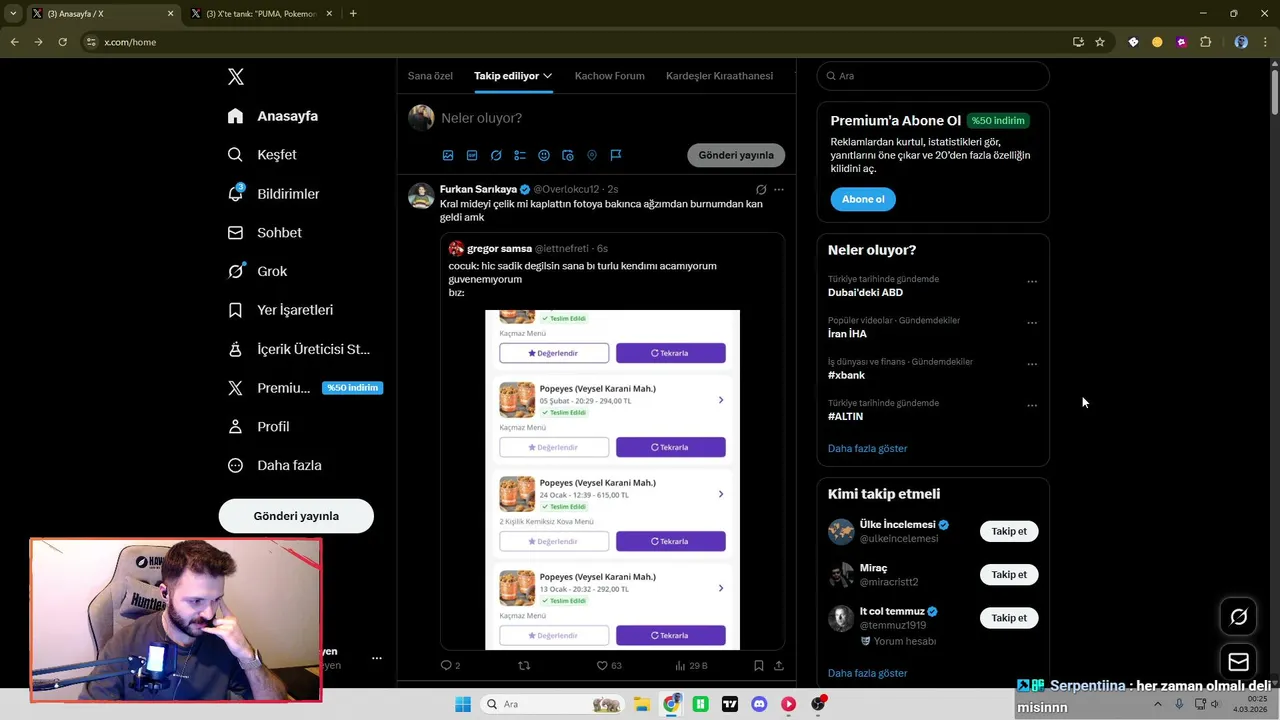Open options for #ALTIN trend
Image resolution: width=1280 pixels, height=720 pixels.
[1032, 406]
